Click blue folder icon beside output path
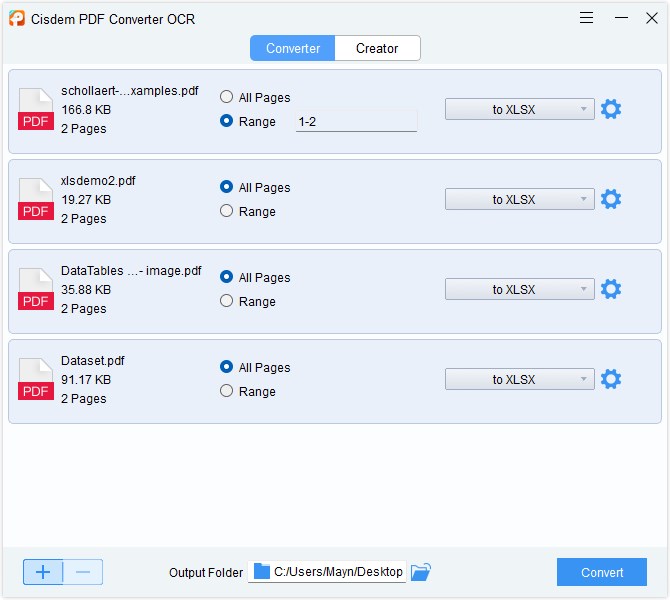 point(262,571)
